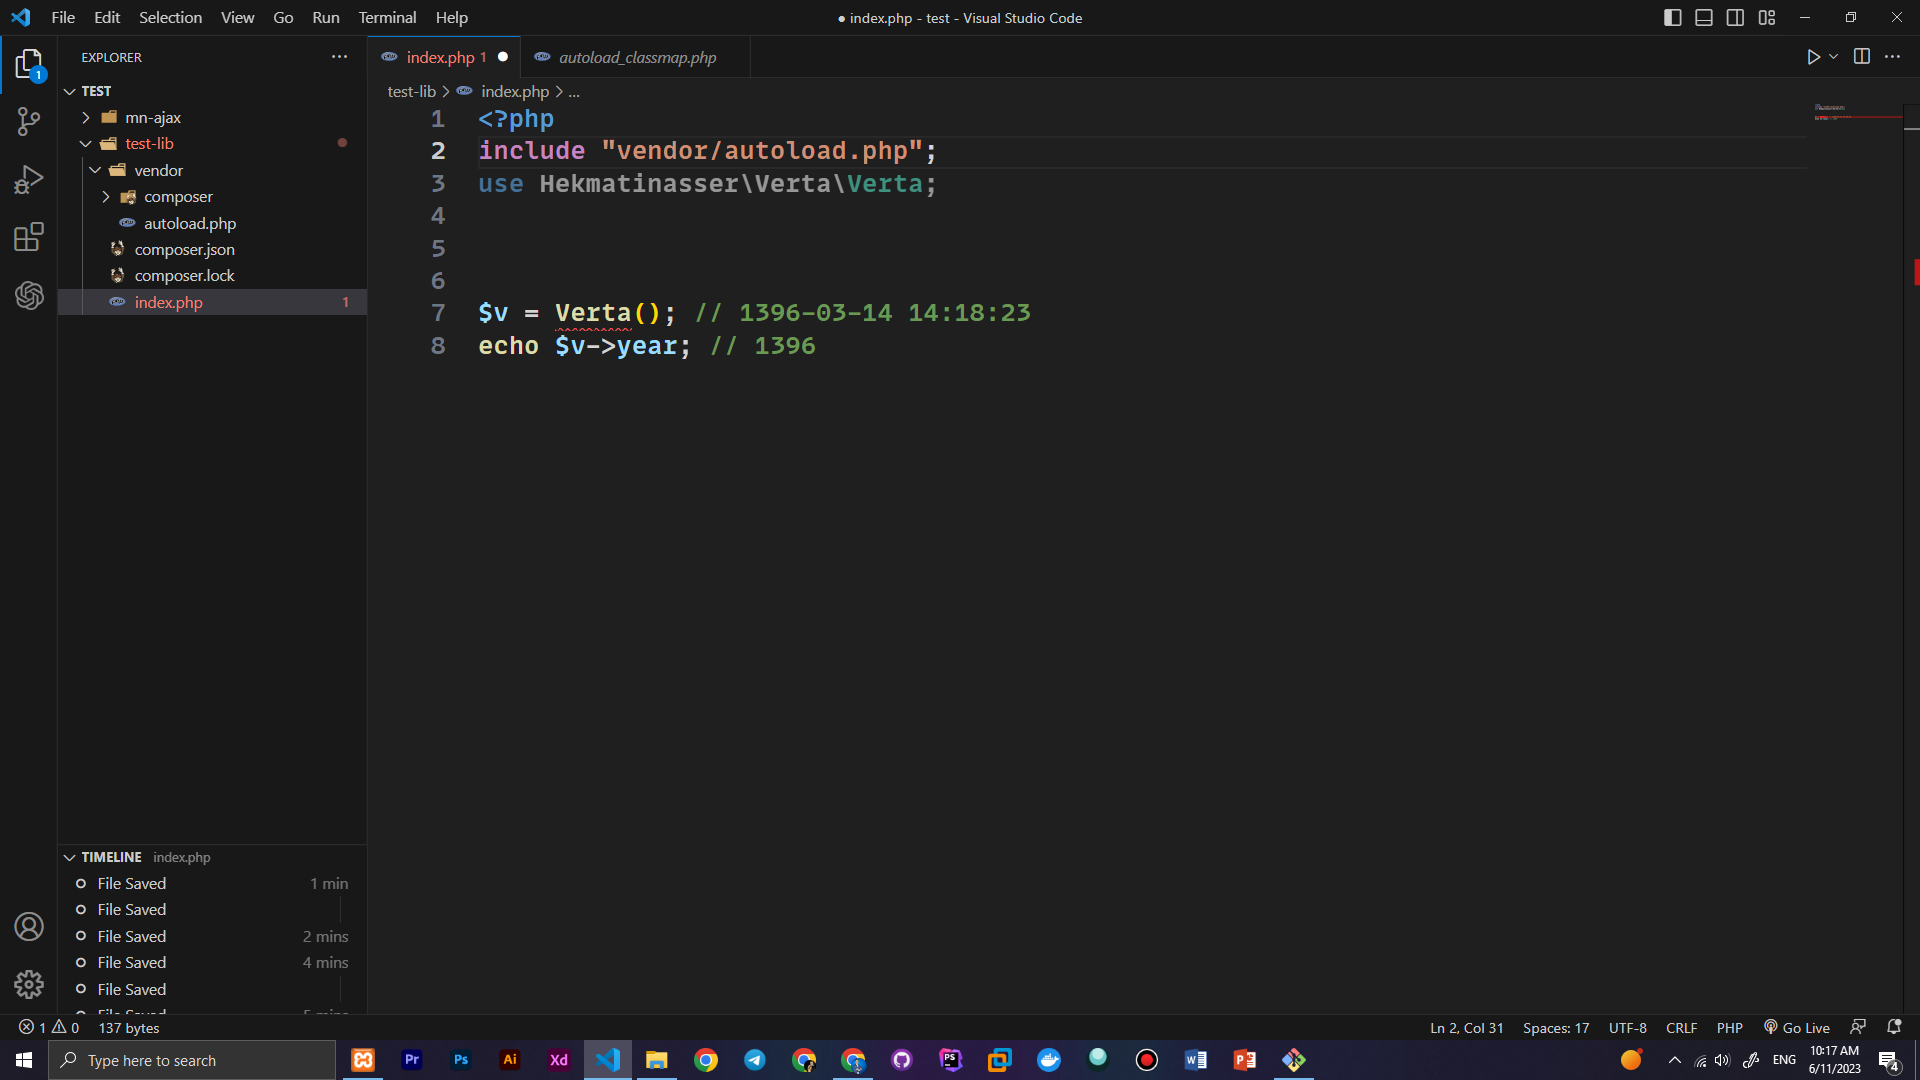The image size is (1920, 1080).
Task: Select the File Saved entry from 4 mins ago
Action: click(x=212, y=963)
